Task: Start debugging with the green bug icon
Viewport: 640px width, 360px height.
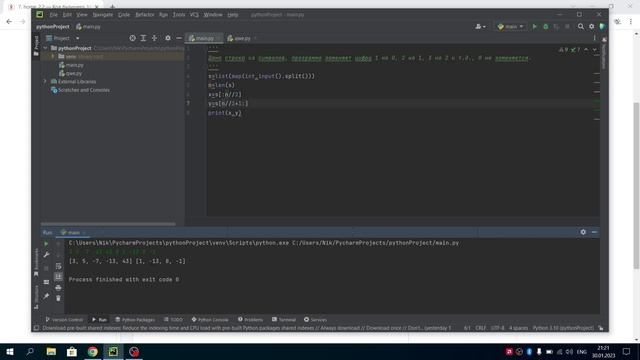Action: tap(546, 27)
